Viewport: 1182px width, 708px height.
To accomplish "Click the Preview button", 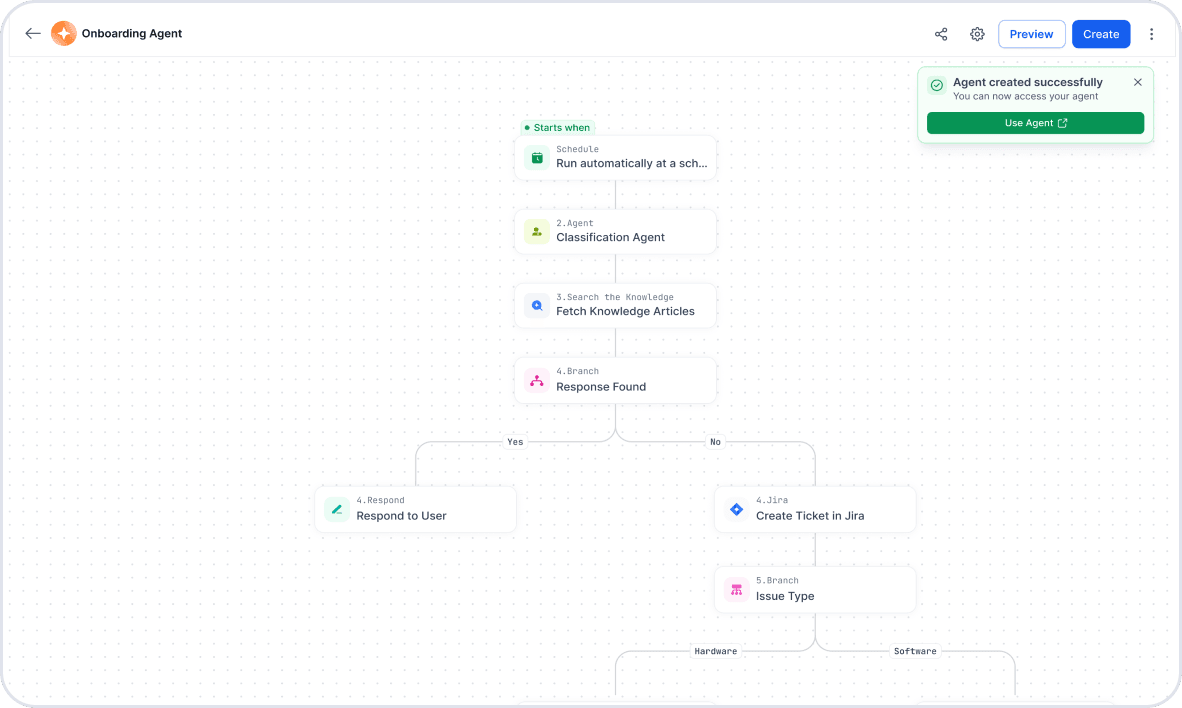I will pos(1031,34).
